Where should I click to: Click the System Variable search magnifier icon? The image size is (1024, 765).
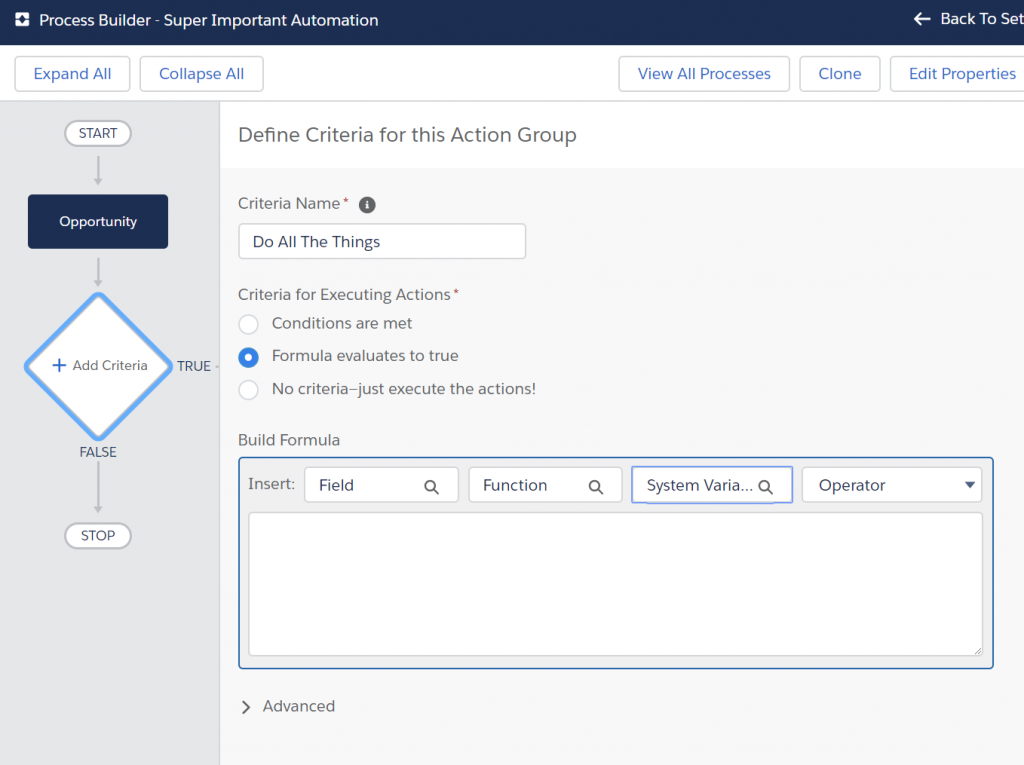[765, 486]
